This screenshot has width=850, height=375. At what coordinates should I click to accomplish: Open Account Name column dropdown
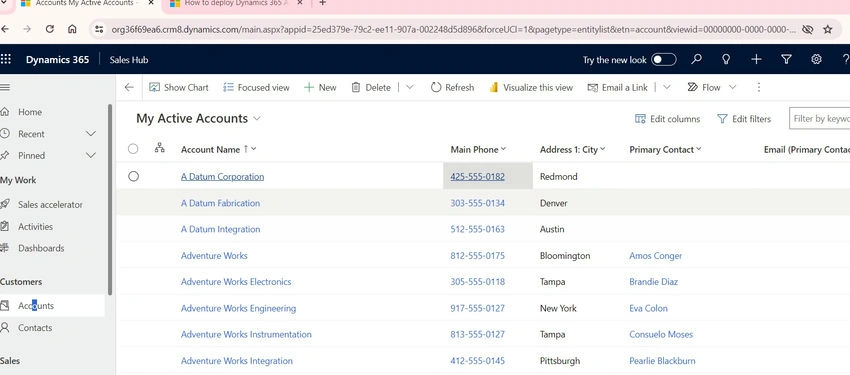[x=254, y=149]
